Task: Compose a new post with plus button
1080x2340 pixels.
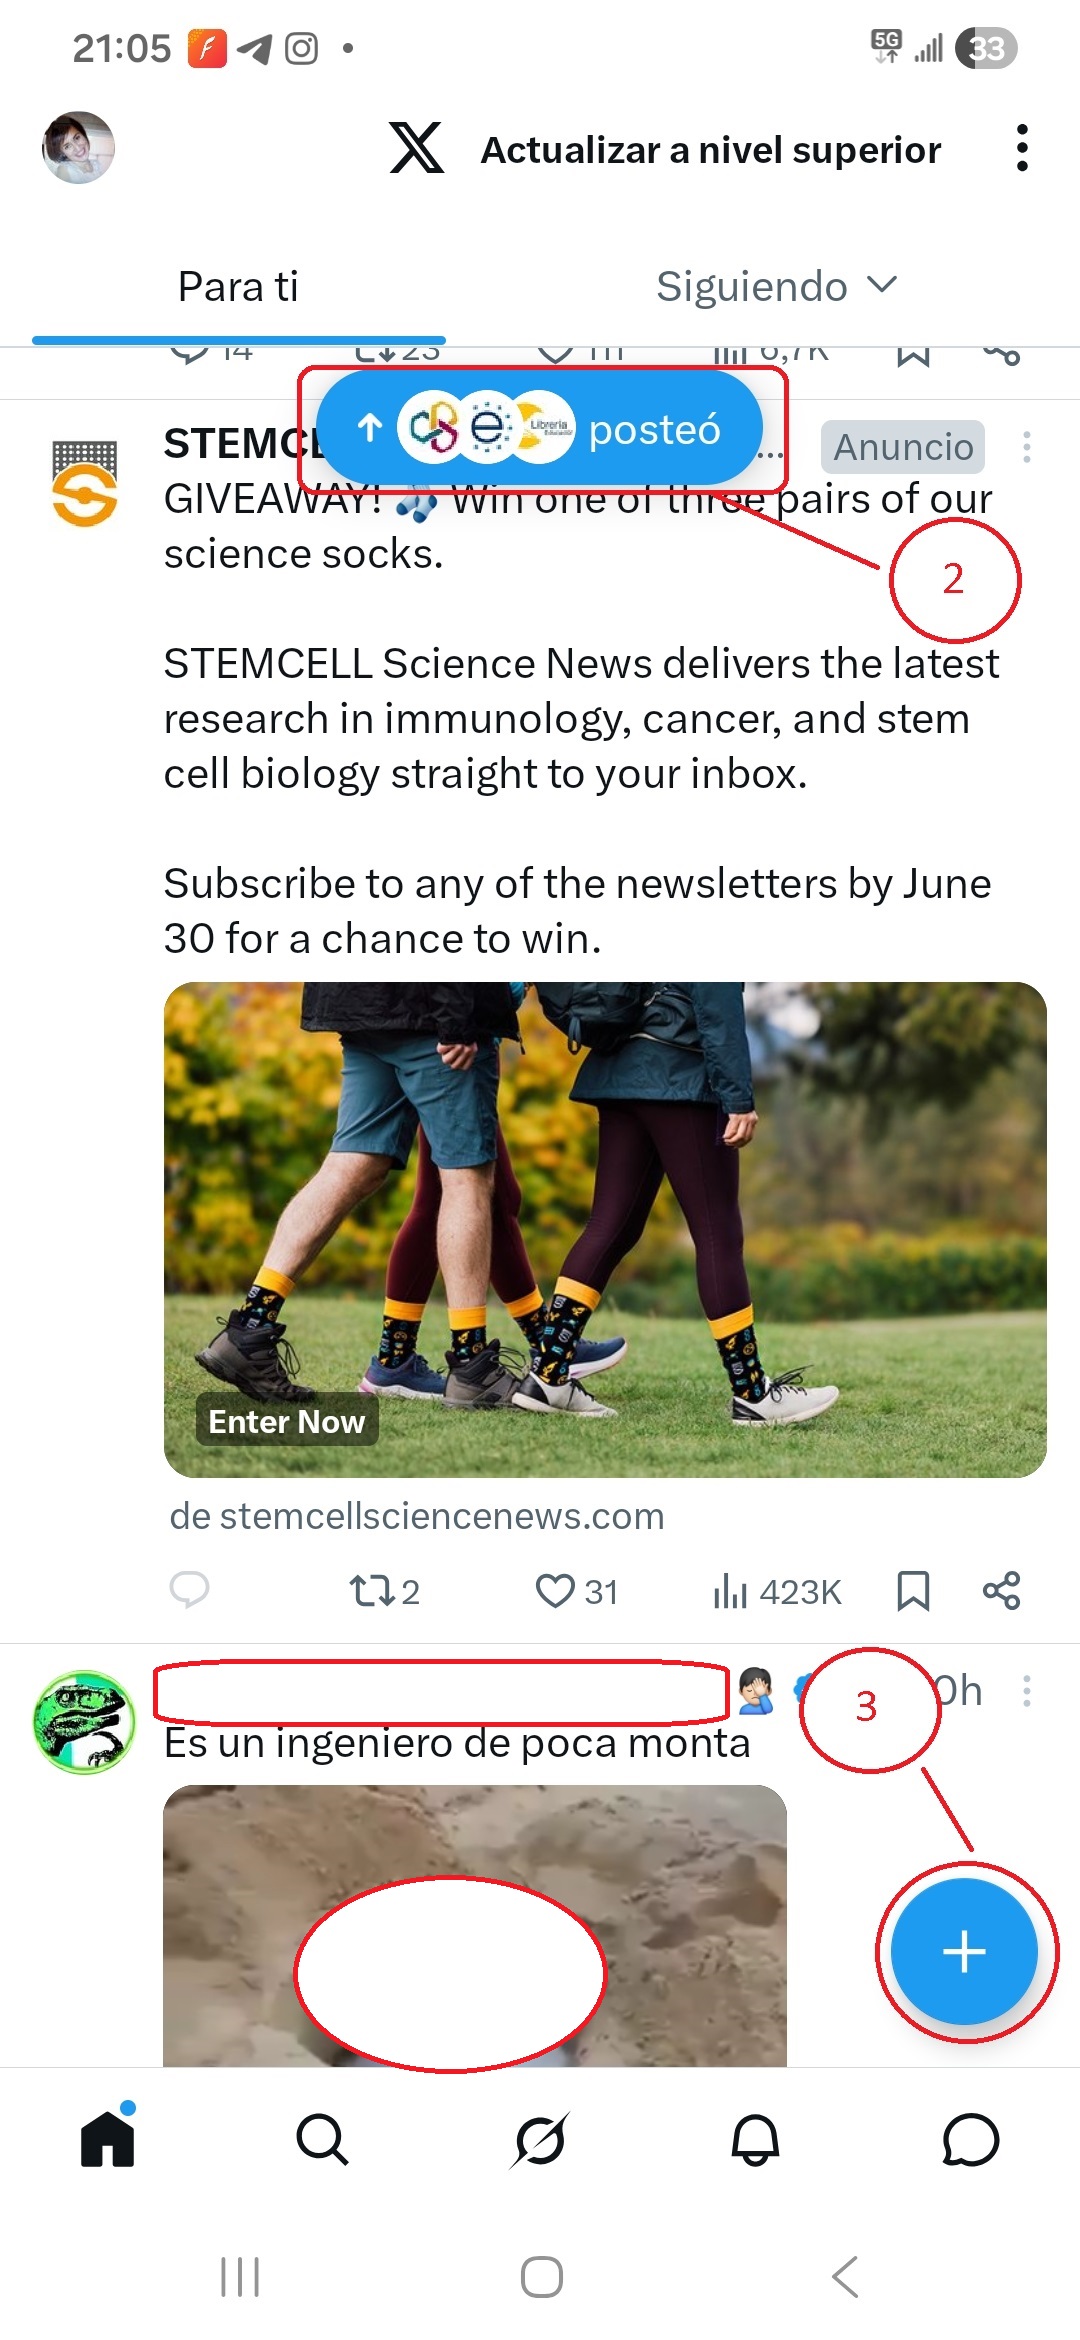Action: 964,1951
